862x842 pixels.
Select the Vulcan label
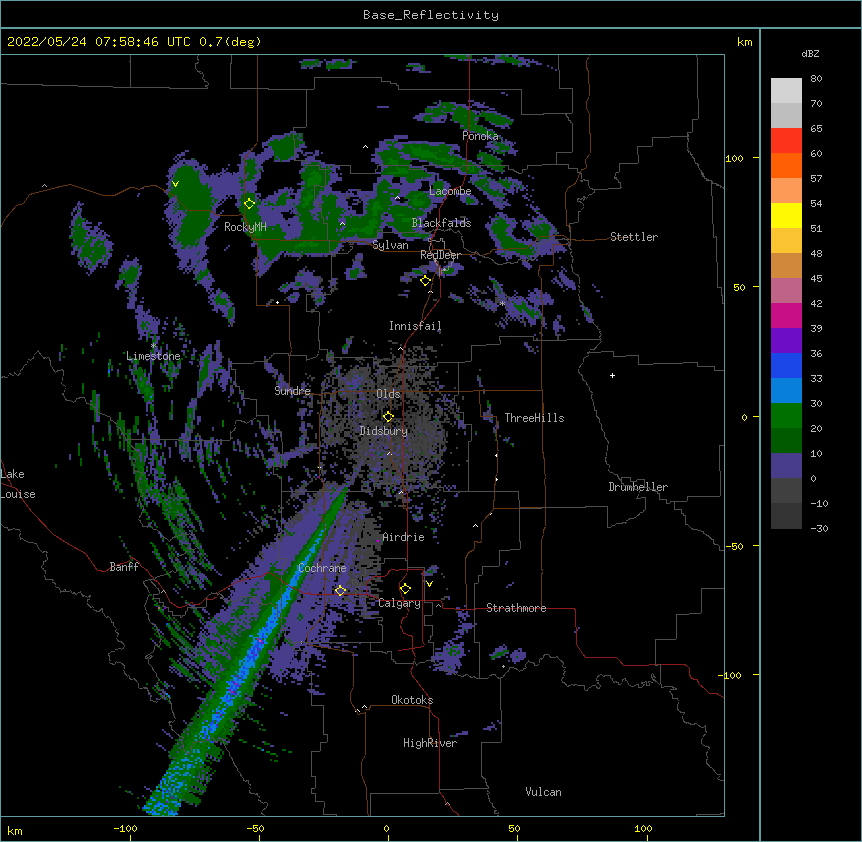(543, 792)
